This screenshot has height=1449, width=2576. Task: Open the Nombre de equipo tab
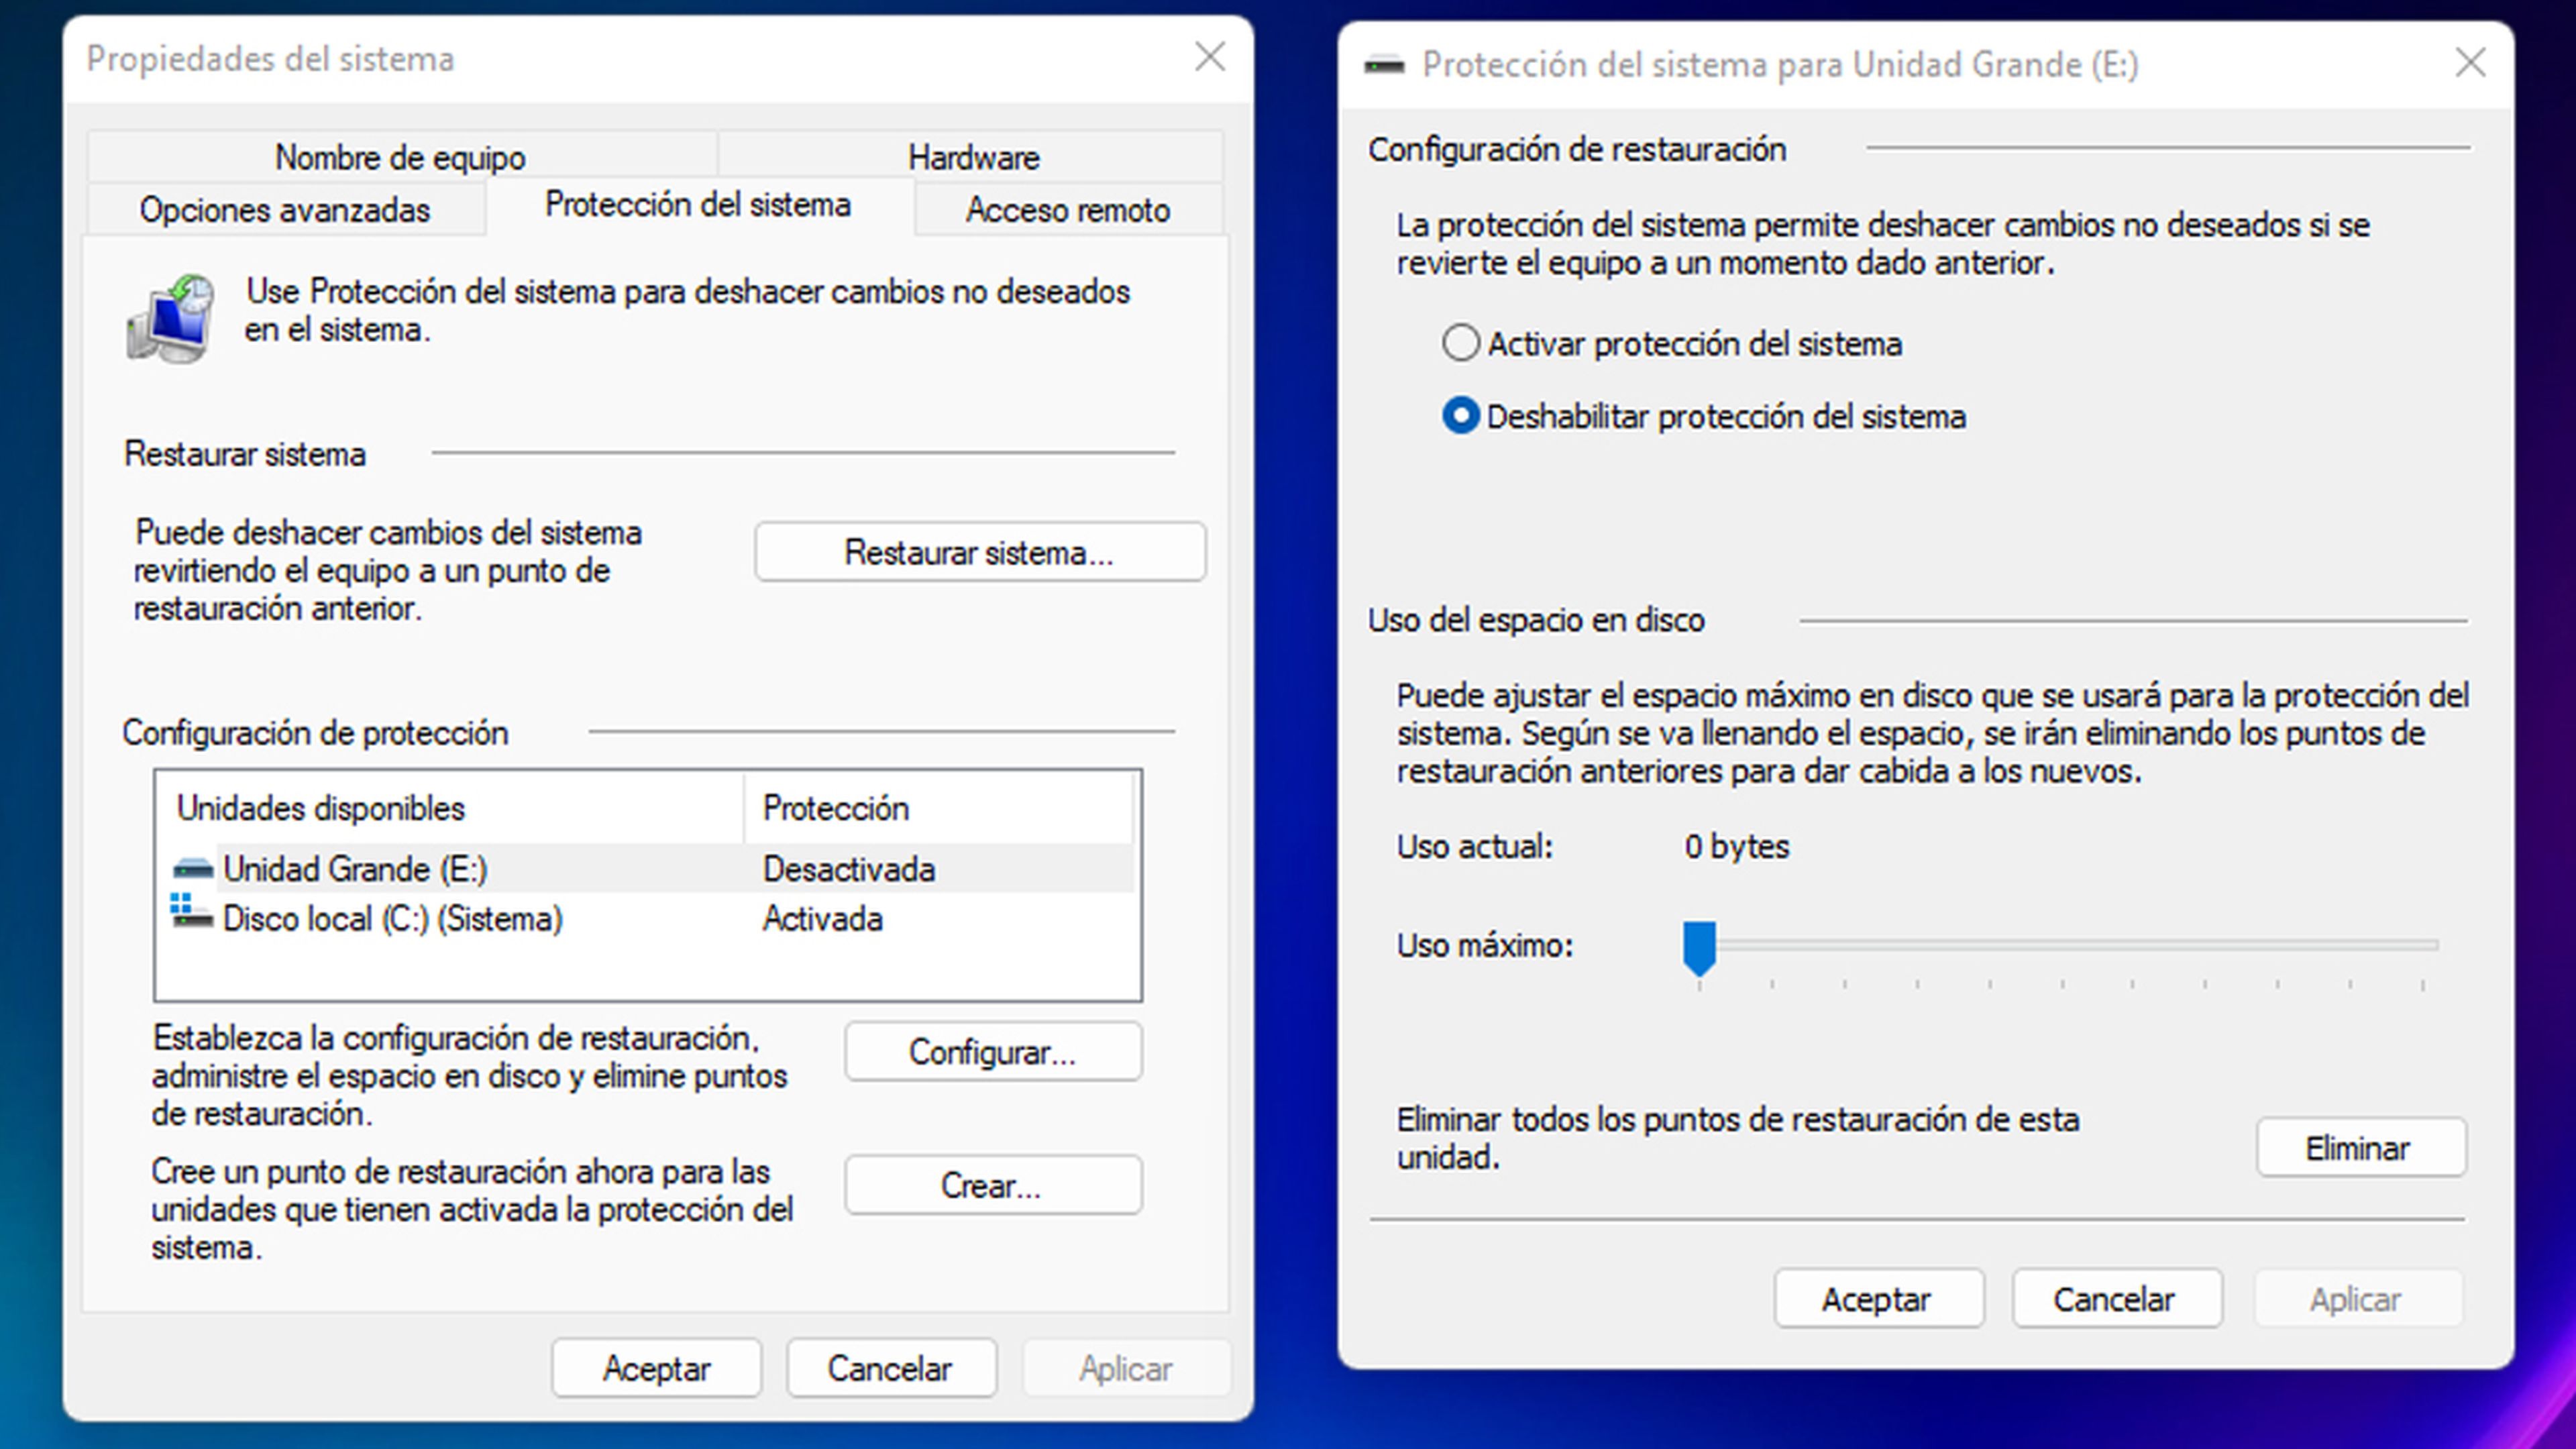click(402, 156)
